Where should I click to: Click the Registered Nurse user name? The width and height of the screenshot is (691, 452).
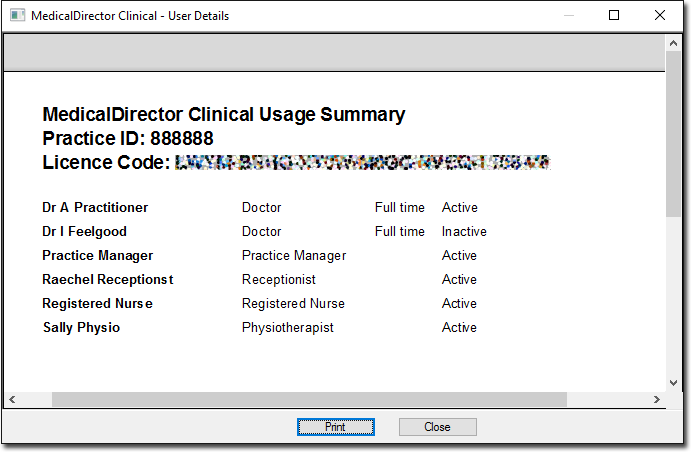point(97,304)
